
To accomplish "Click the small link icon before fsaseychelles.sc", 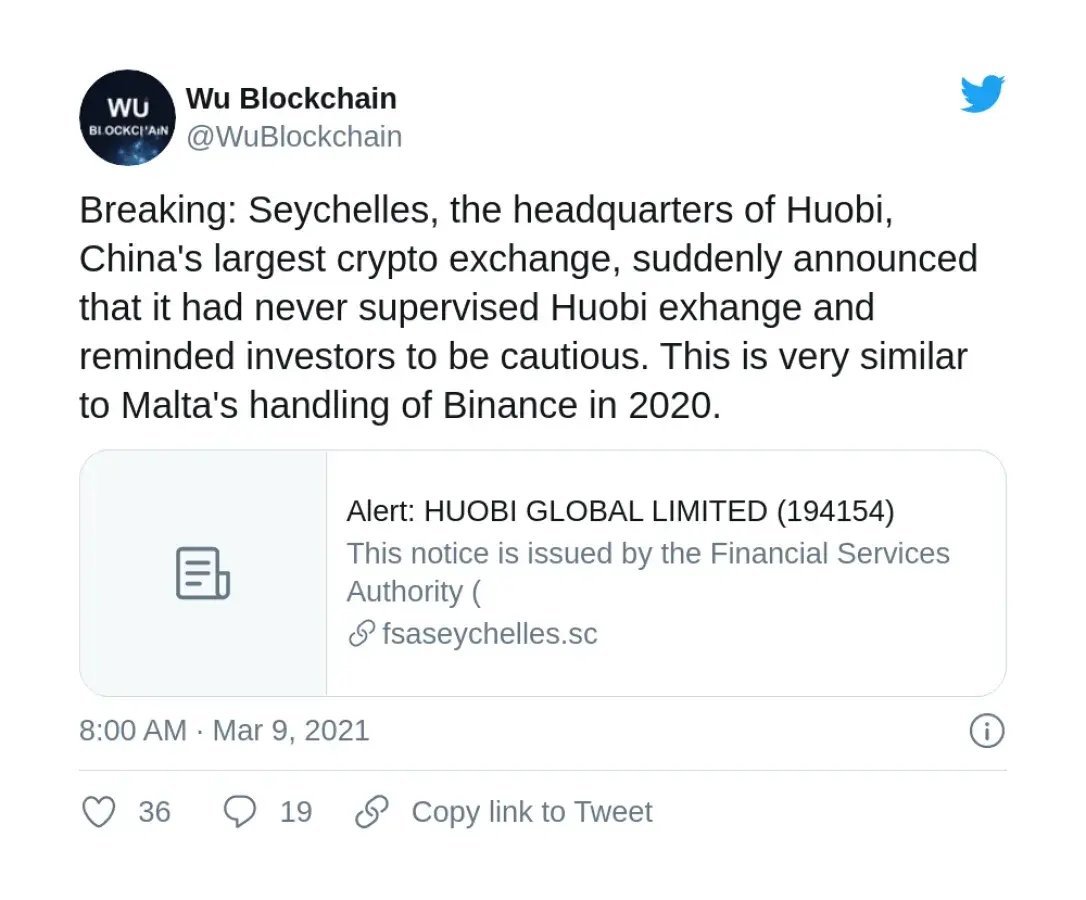I will point(358,634).
